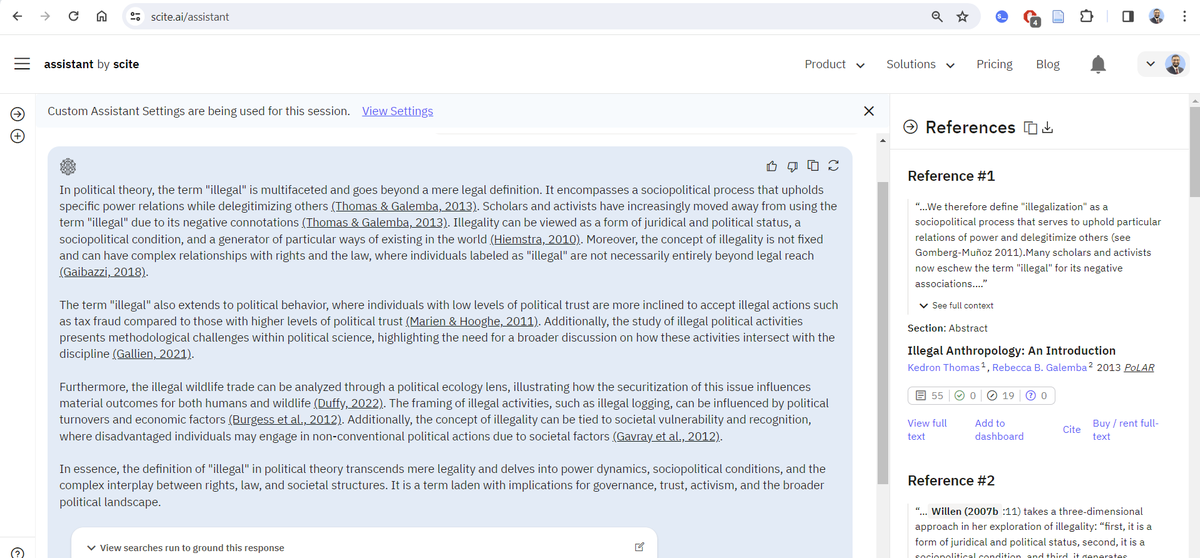Click Add to dashboard for Reference #1
The image size is (1200, 558).
click(999, 430)
